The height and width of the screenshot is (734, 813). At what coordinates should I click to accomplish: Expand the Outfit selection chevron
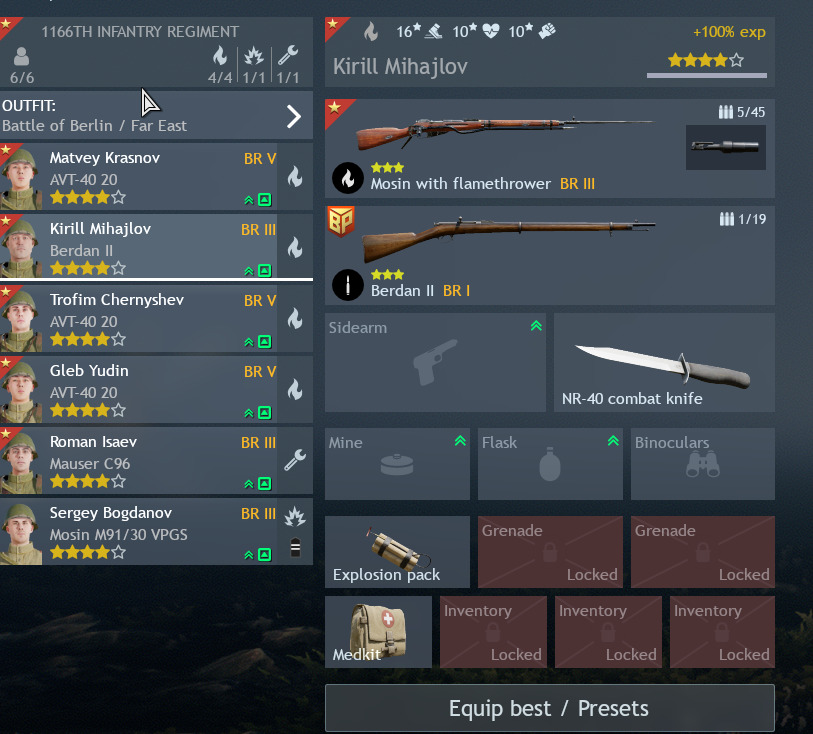pos(294,116)
